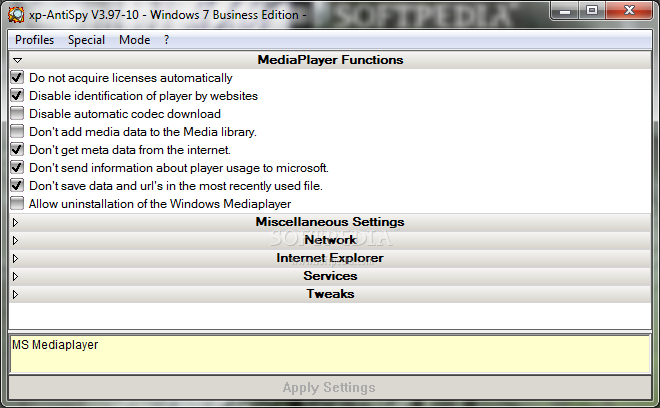Expand the Services section arrow
The width and height of the screenshot is (660, 408).
tap(16, 276)
